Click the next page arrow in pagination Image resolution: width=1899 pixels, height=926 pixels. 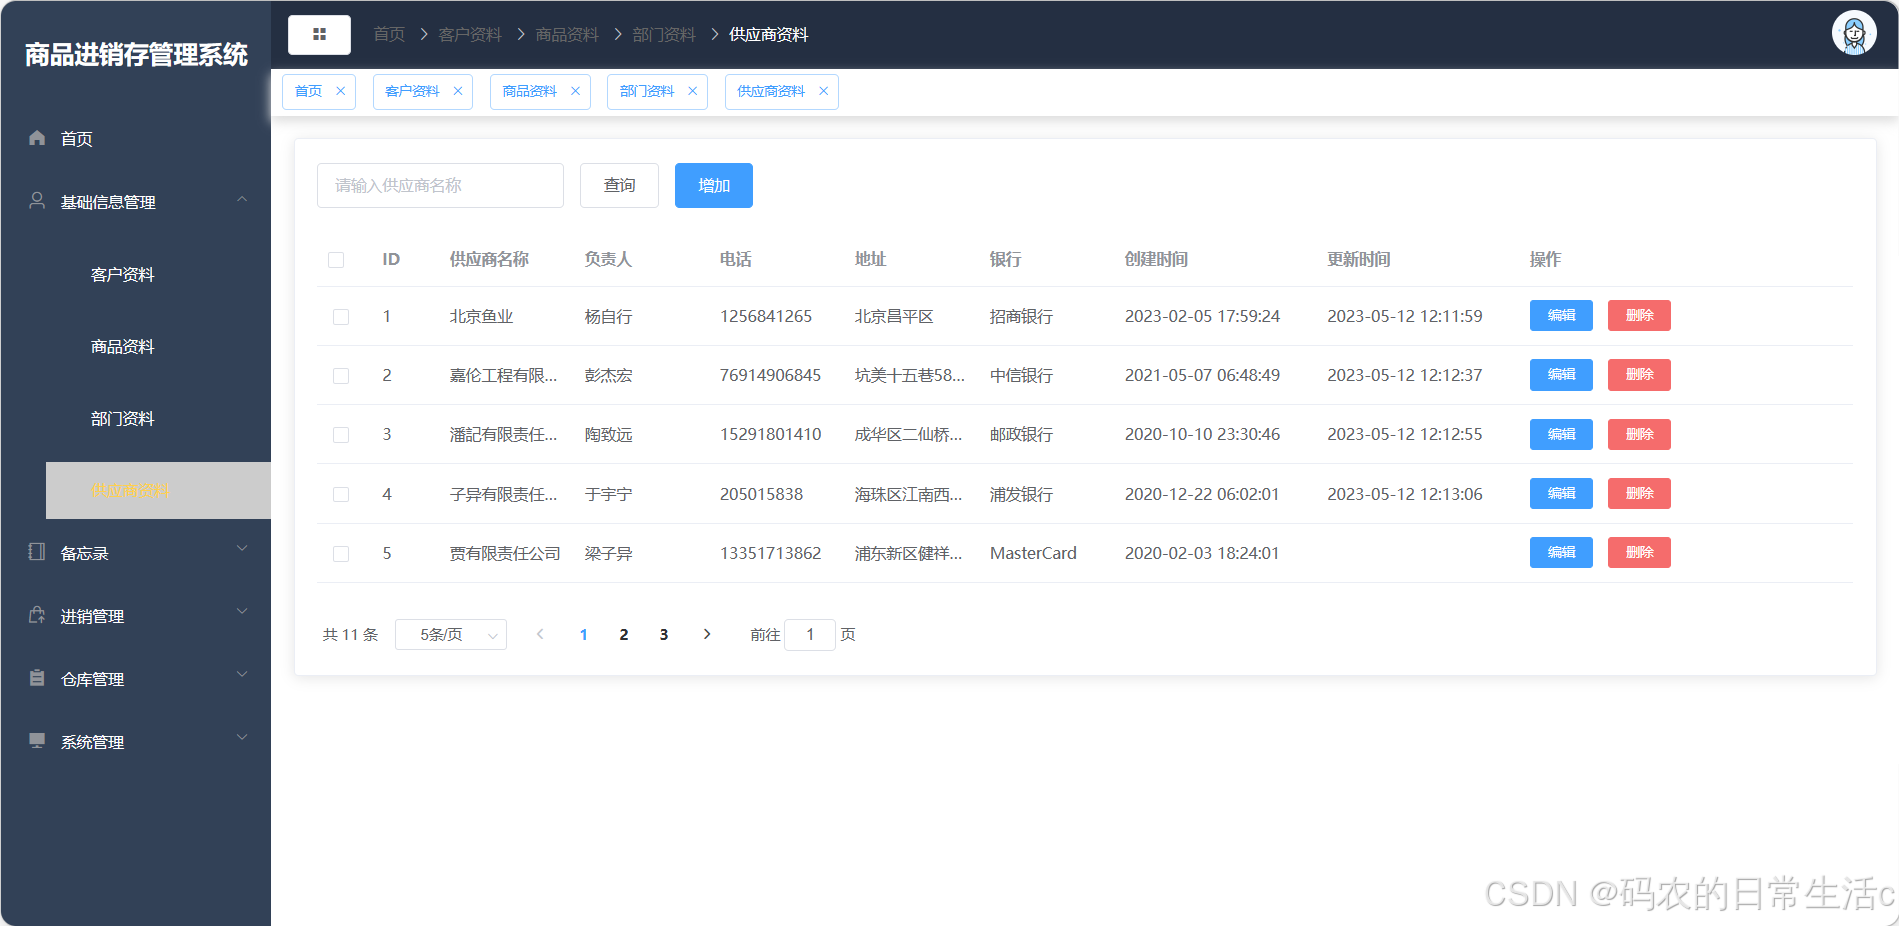click(707, 634)
